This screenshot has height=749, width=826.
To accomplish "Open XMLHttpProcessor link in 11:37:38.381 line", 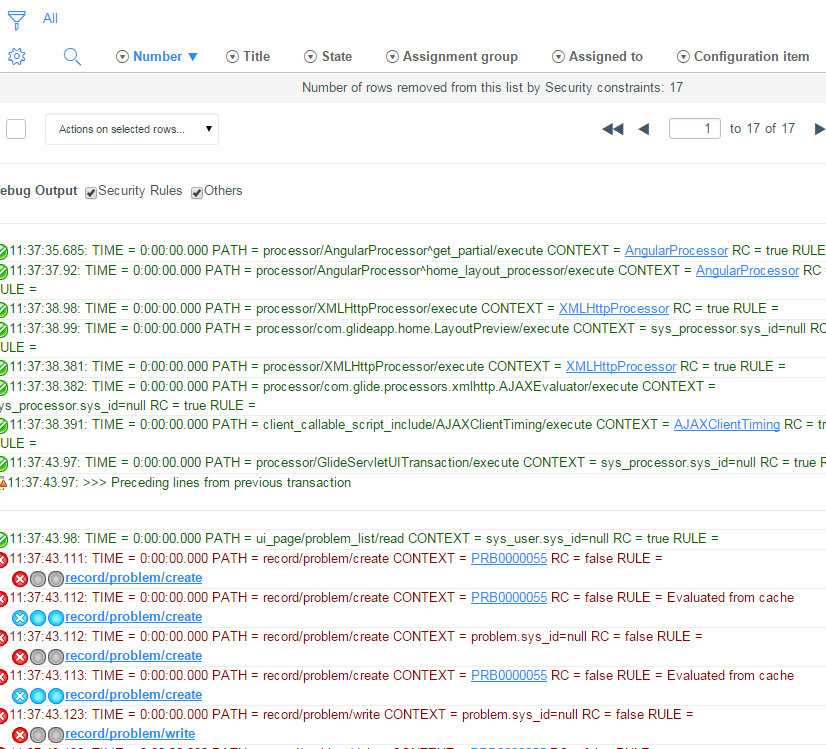I will [621, 367].
